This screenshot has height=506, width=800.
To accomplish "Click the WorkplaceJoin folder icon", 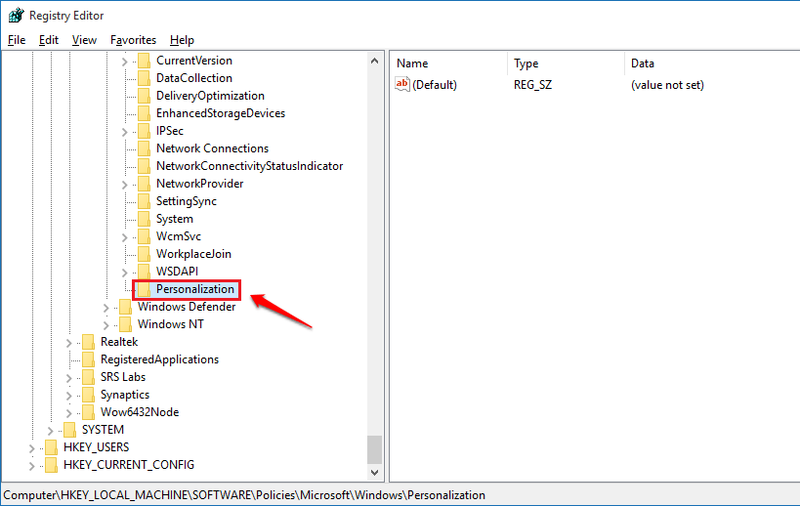I will tap(144, 254).
